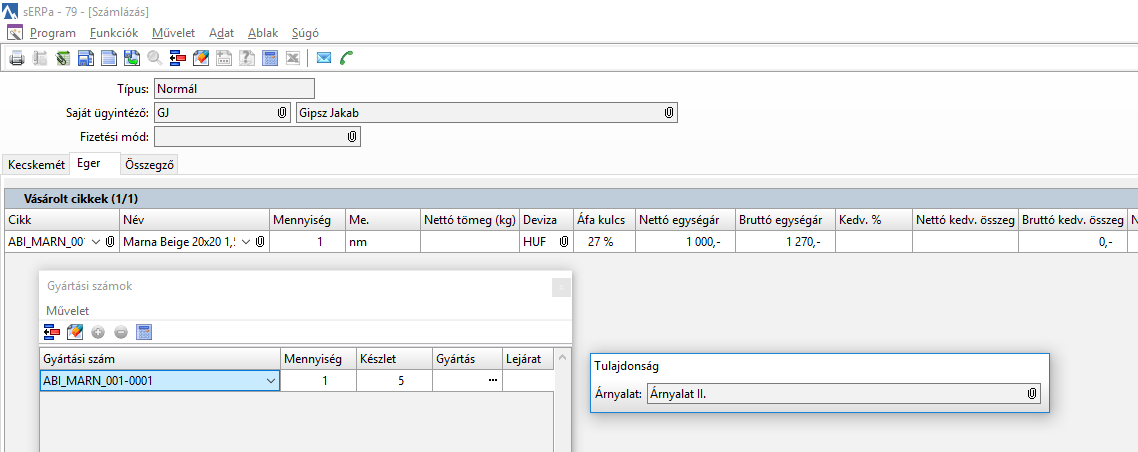Open the Funkciók menu
The height and width of the screenshot is (452, 1138).
click(x=113, y=33)
